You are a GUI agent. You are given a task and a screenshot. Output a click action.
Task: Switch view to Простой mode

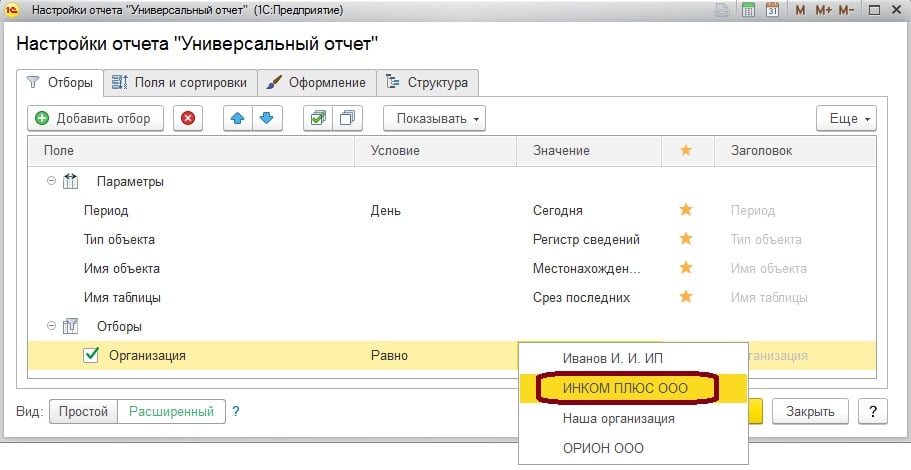pyautogui.click(x=83, y=411)
